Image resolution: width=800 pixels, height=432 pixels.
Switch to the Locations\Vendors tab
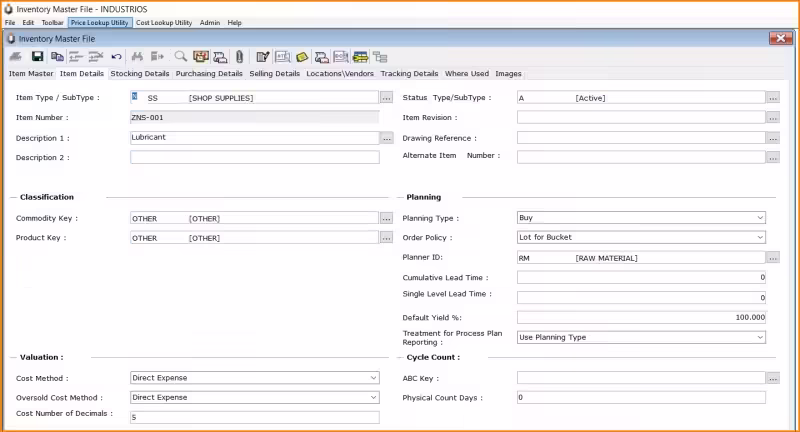[x=340, y=73]
